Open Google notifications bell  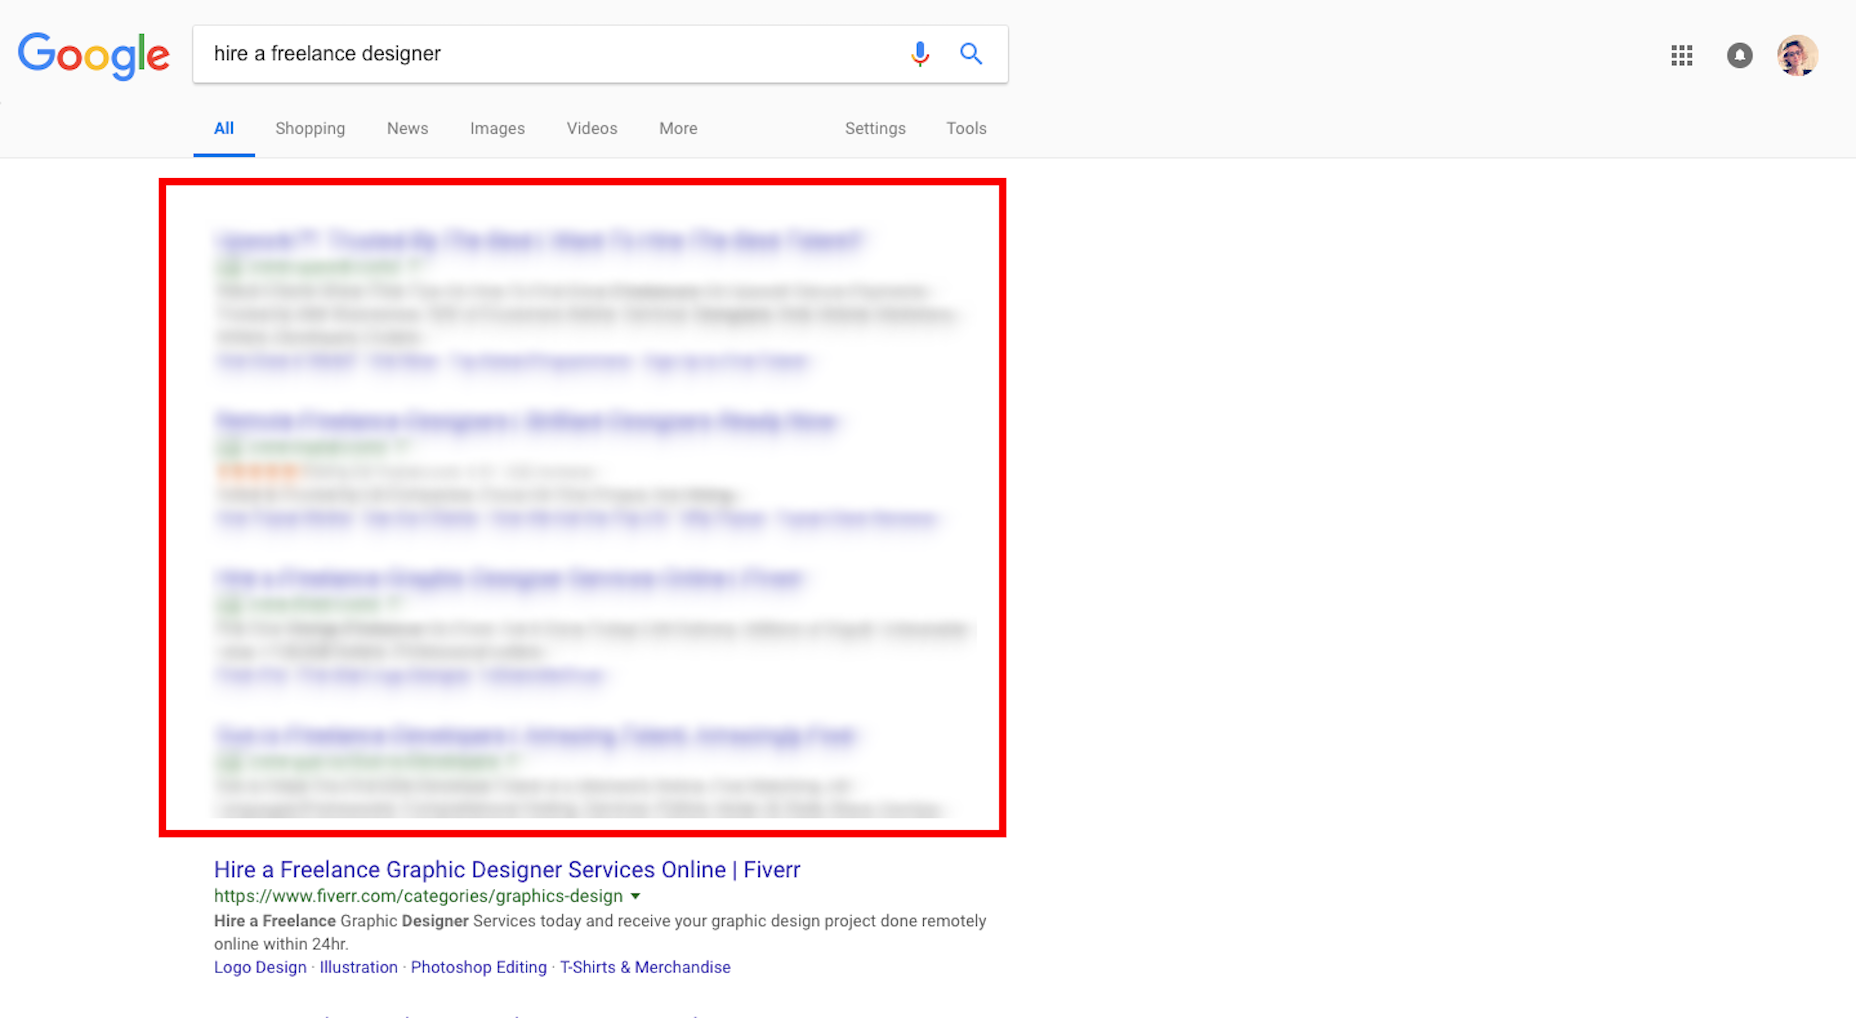(1740, 56)
